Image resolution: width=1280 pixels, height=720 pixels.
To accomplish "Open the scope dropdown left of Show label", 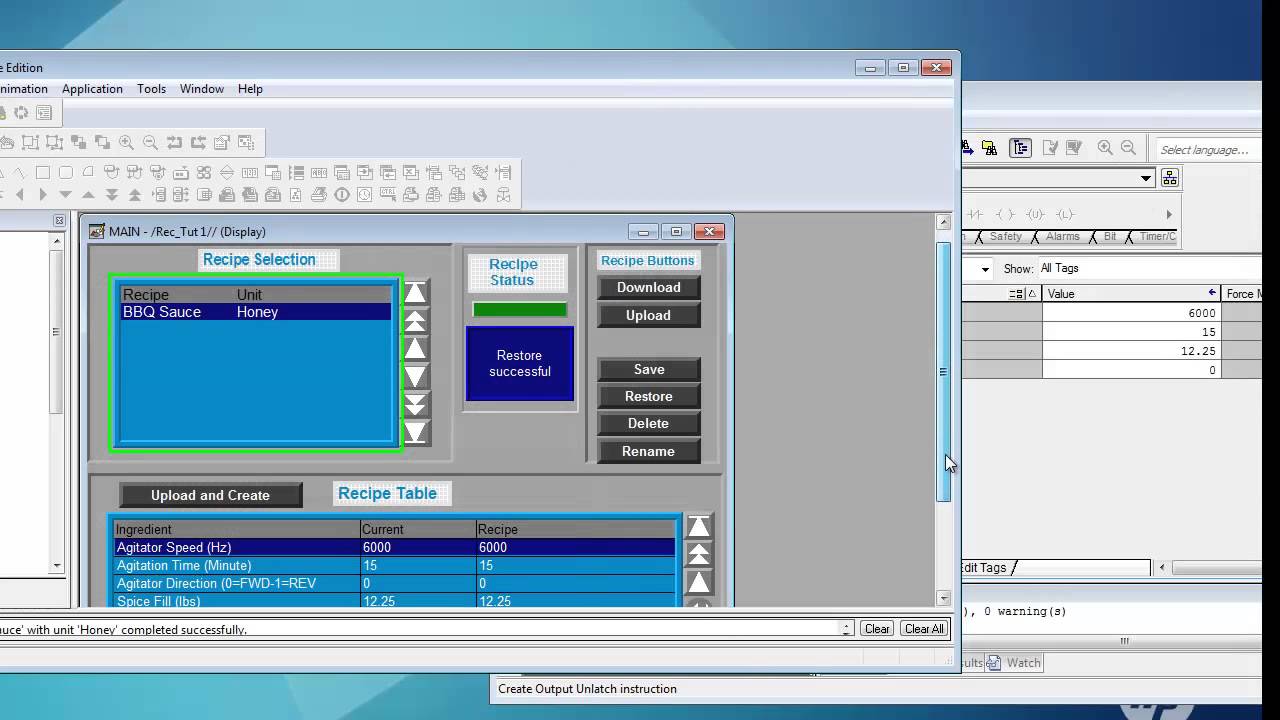I will (x=985, y=269).
